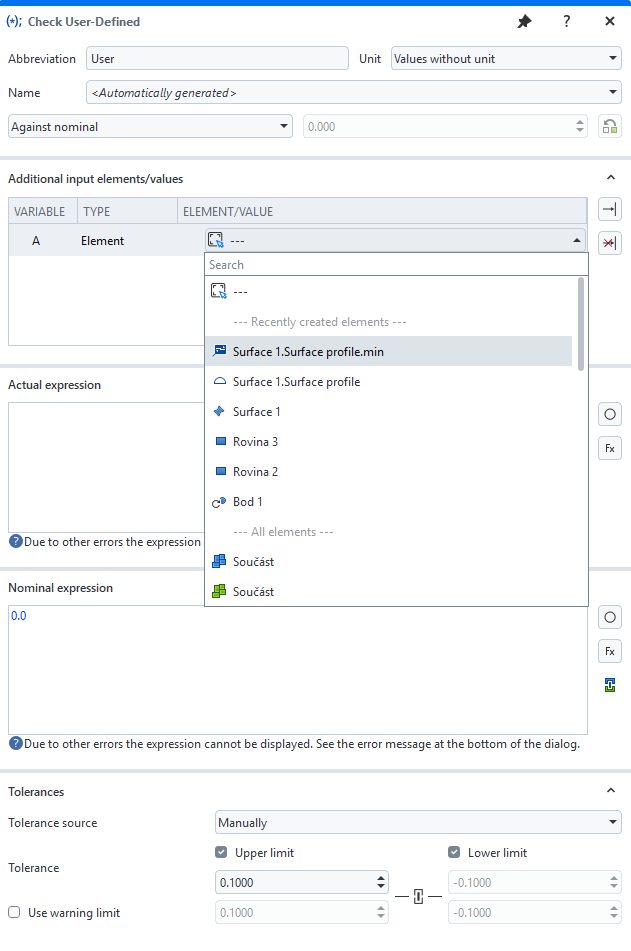Click the lock icon next to nominal value
Viewport: 631px width, 951px height.
609,127
